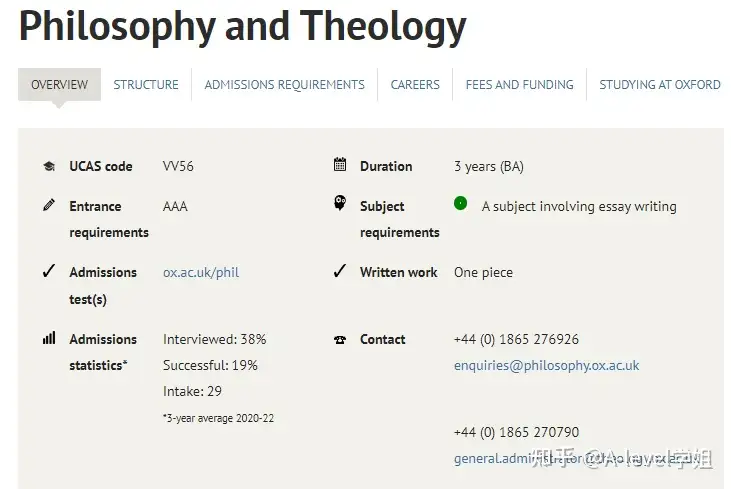
Task: Click the Philosophy and Theology page heading
Action: pos(242,26)
